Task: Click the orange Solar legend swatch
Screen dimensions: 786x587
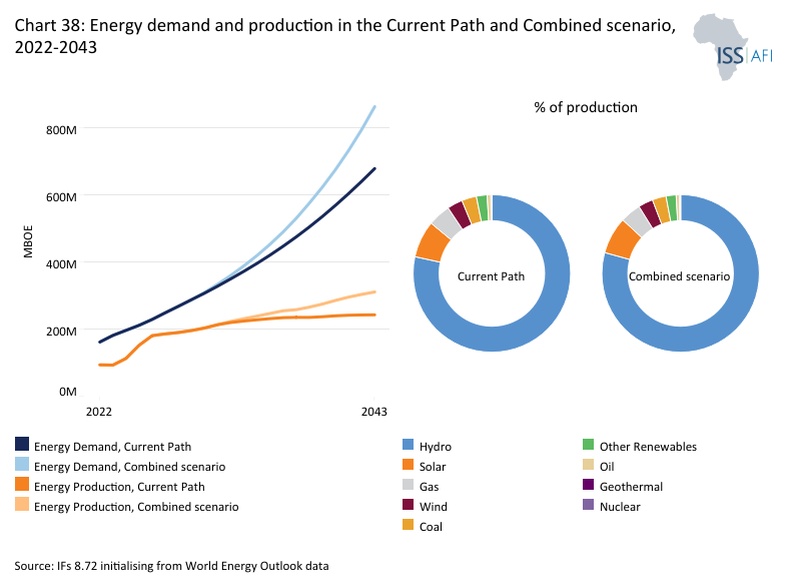Action: (408, 465)
